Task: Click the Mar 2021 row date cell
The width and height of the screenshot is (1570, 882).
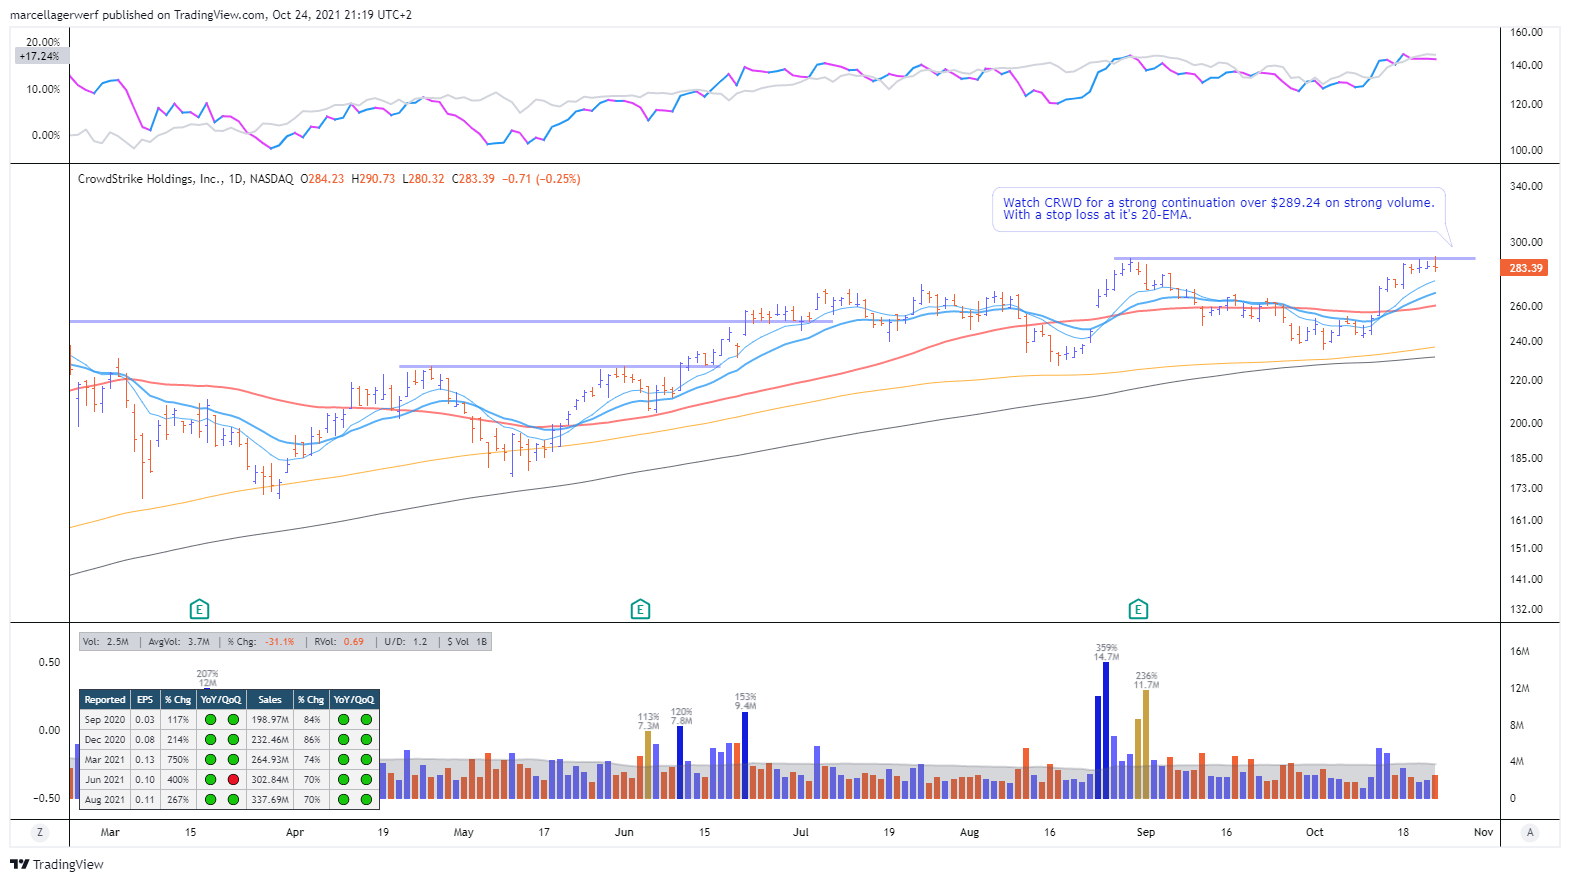Action: [105, 760]
